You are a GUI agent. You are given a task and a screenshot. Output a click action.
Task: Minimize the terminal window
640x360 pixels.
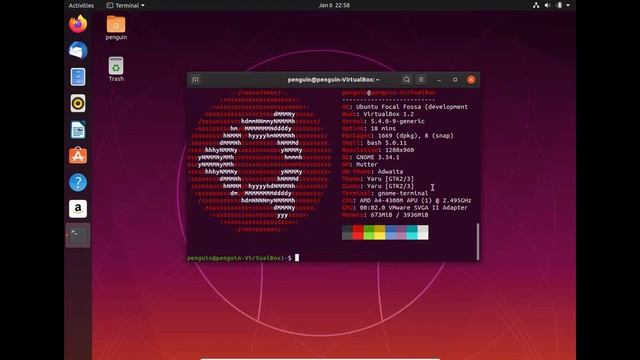439,80
